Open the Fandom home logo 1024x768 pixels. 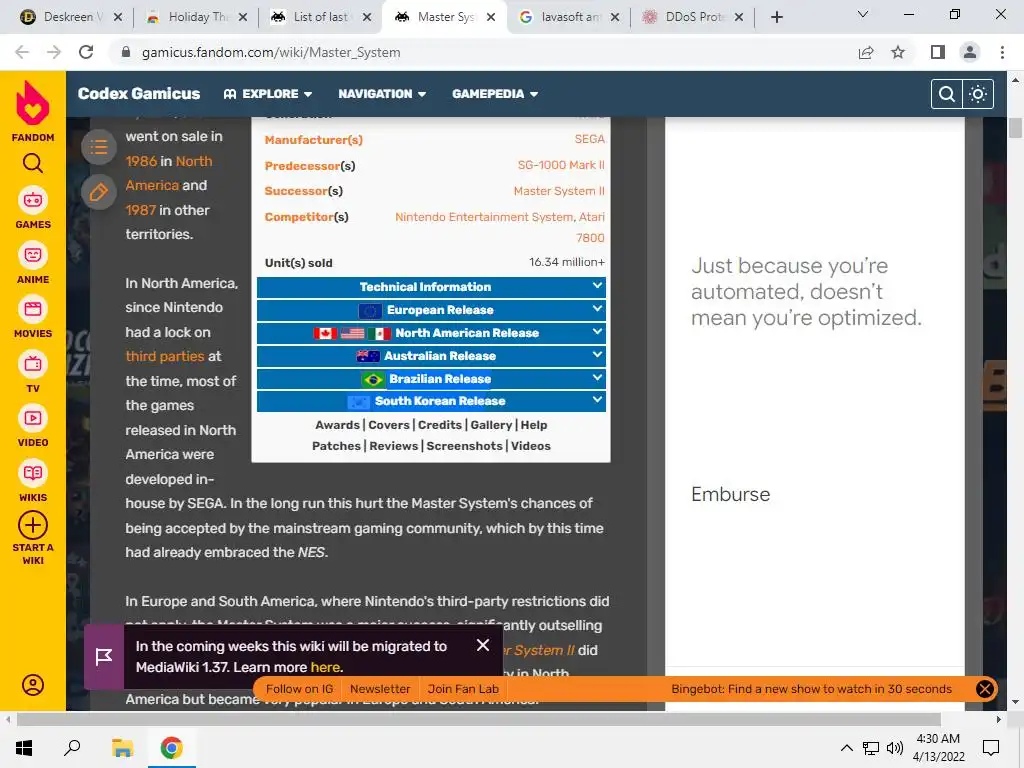pyautogui.click(x=33, y=103)
